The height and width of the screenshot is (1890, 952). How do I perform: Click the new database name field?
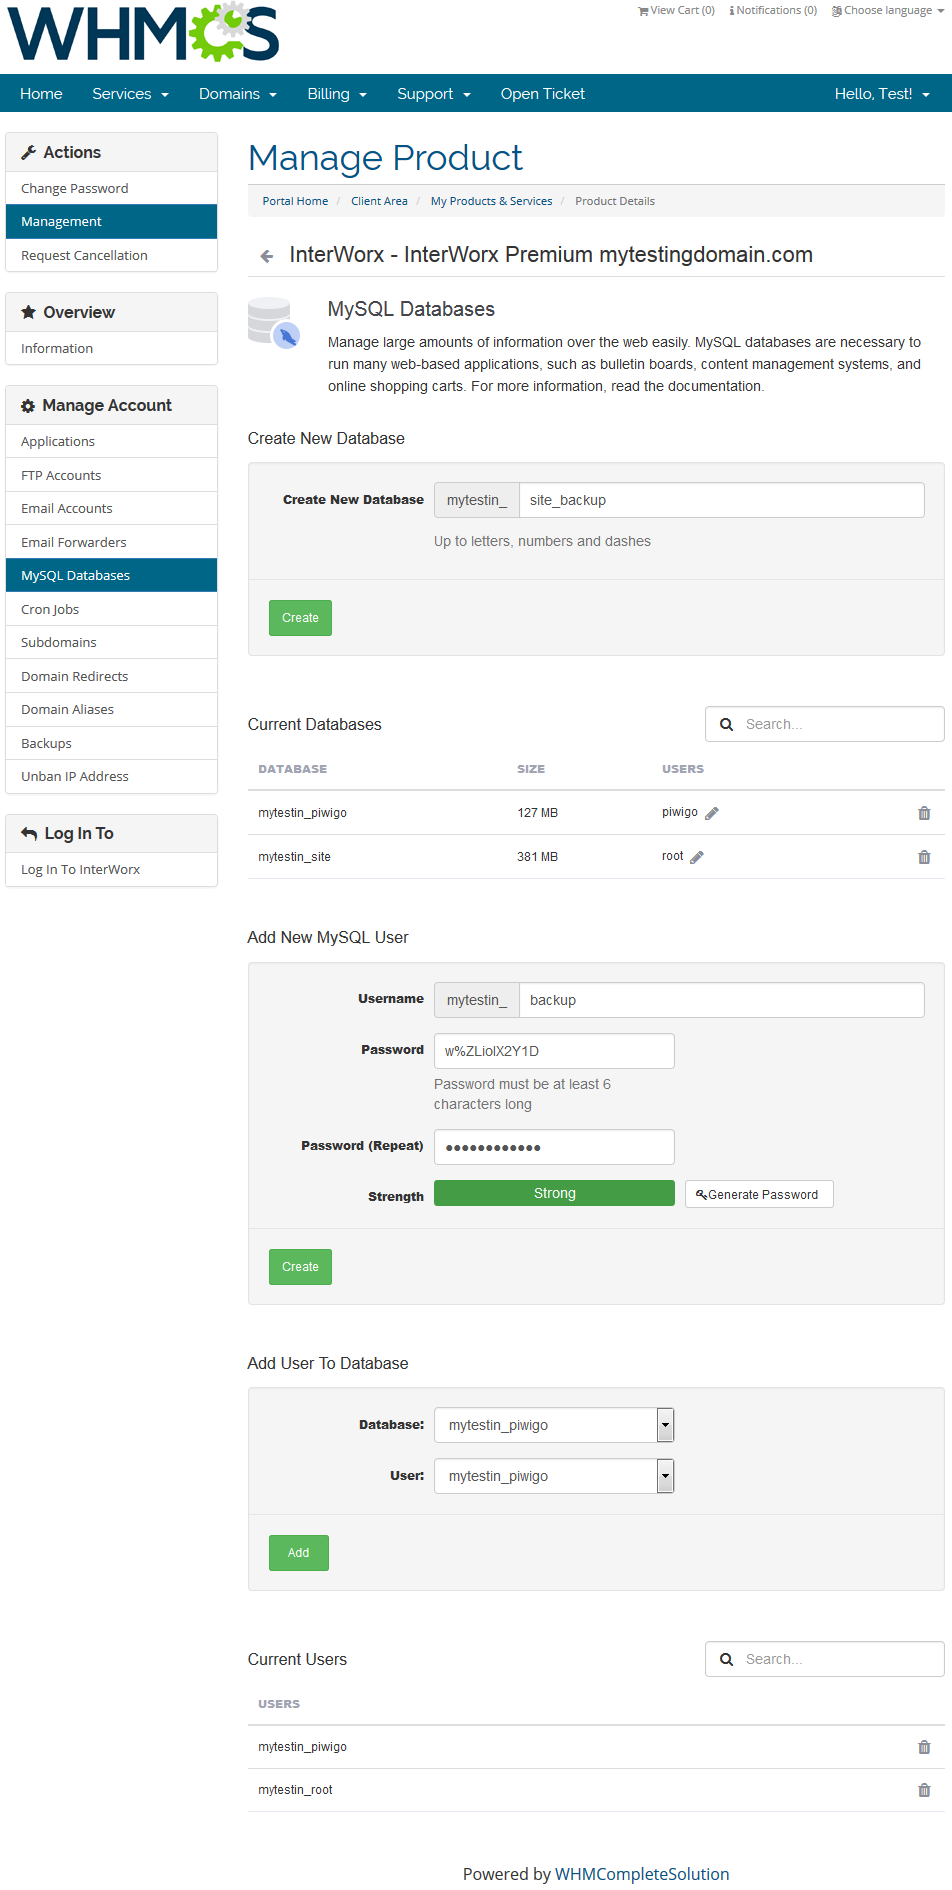tap(722, 500)
